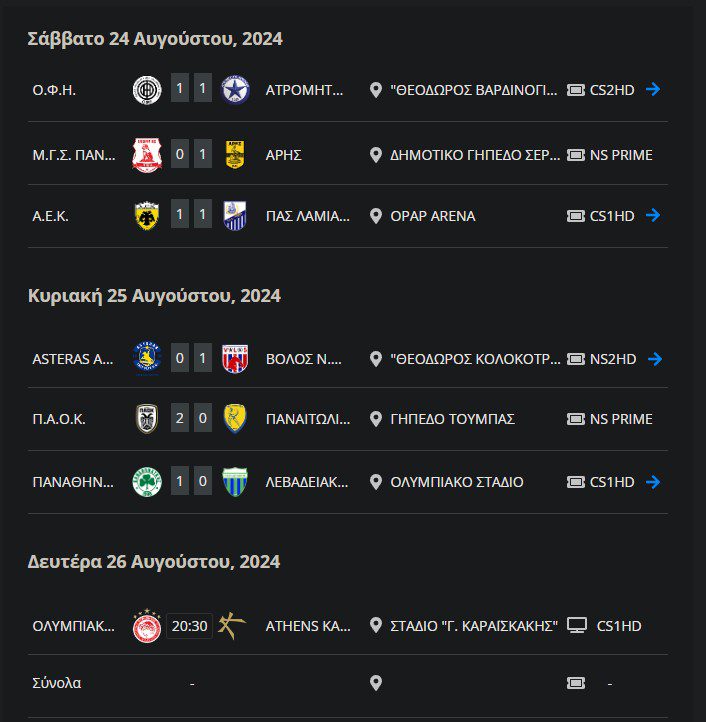Screen dimensions: 706x722
Task: Click the location pin beside OPAP ARENA
Action: pos(376,216)
